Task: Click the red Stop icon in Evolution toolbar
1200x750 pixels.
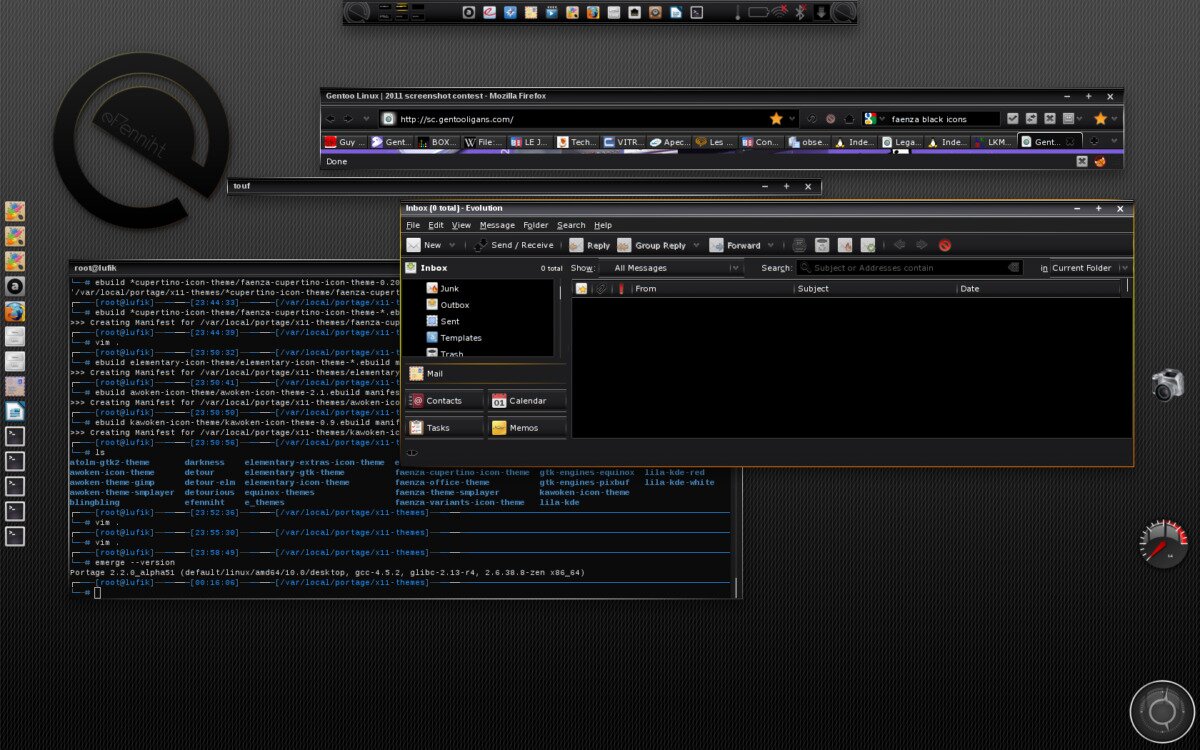Action: 945,245
